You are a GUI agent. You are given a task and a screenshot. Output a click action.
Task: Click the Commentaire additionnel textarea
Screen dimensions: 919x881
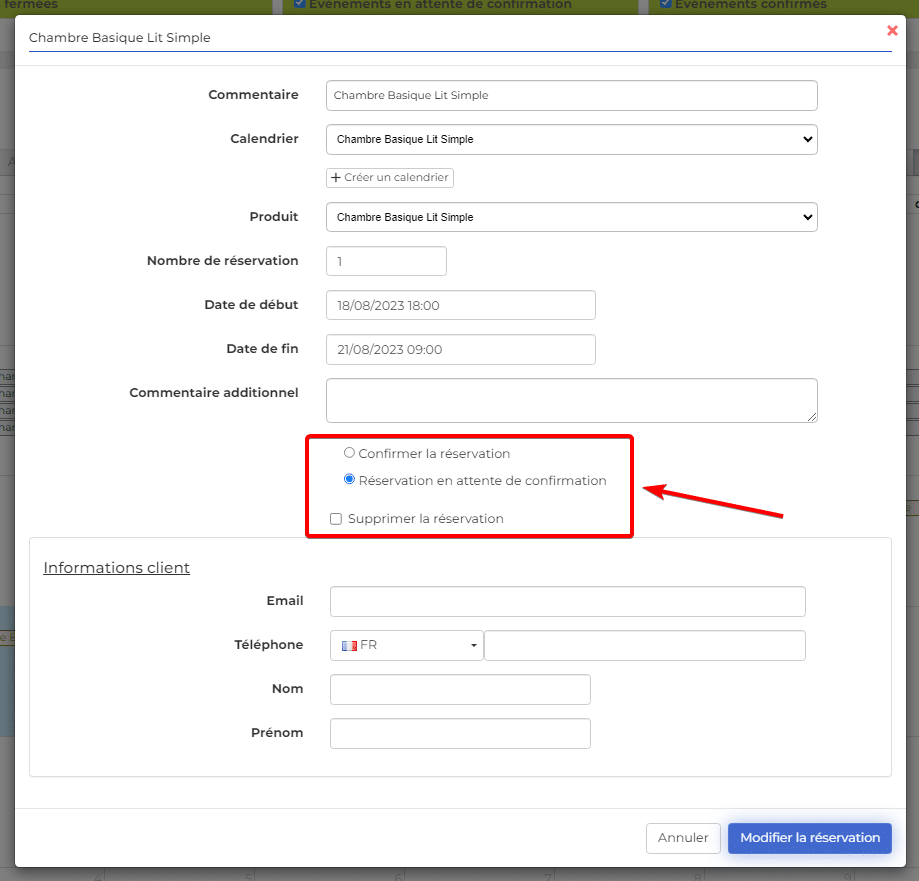(x=571, y=400)
